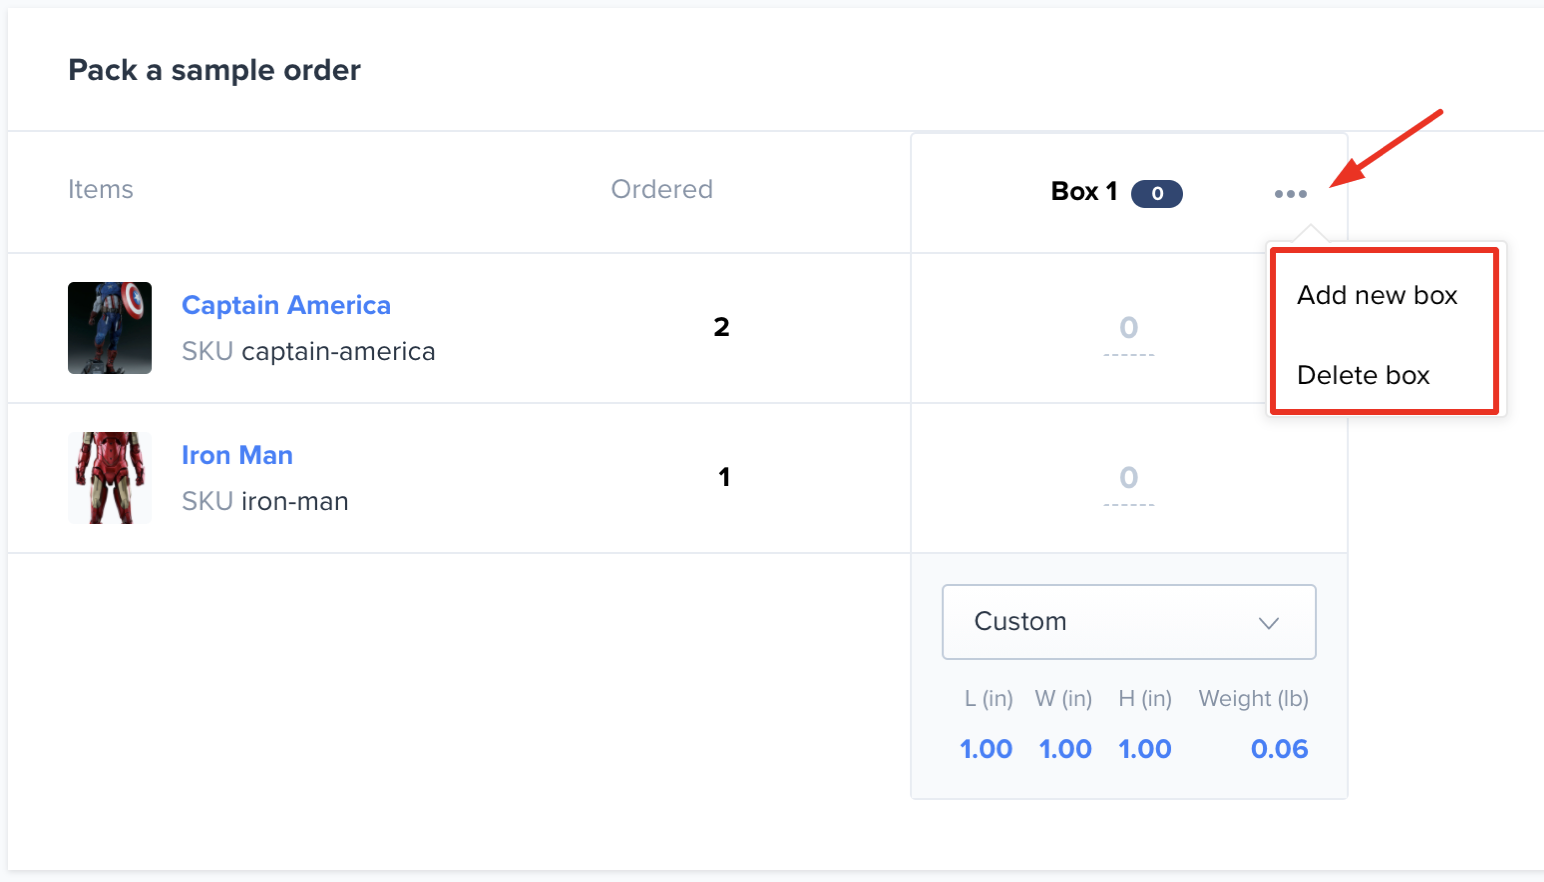
Task: Click the Box 1 column header
Action: pyautogui.click(x=1084, y=191)
